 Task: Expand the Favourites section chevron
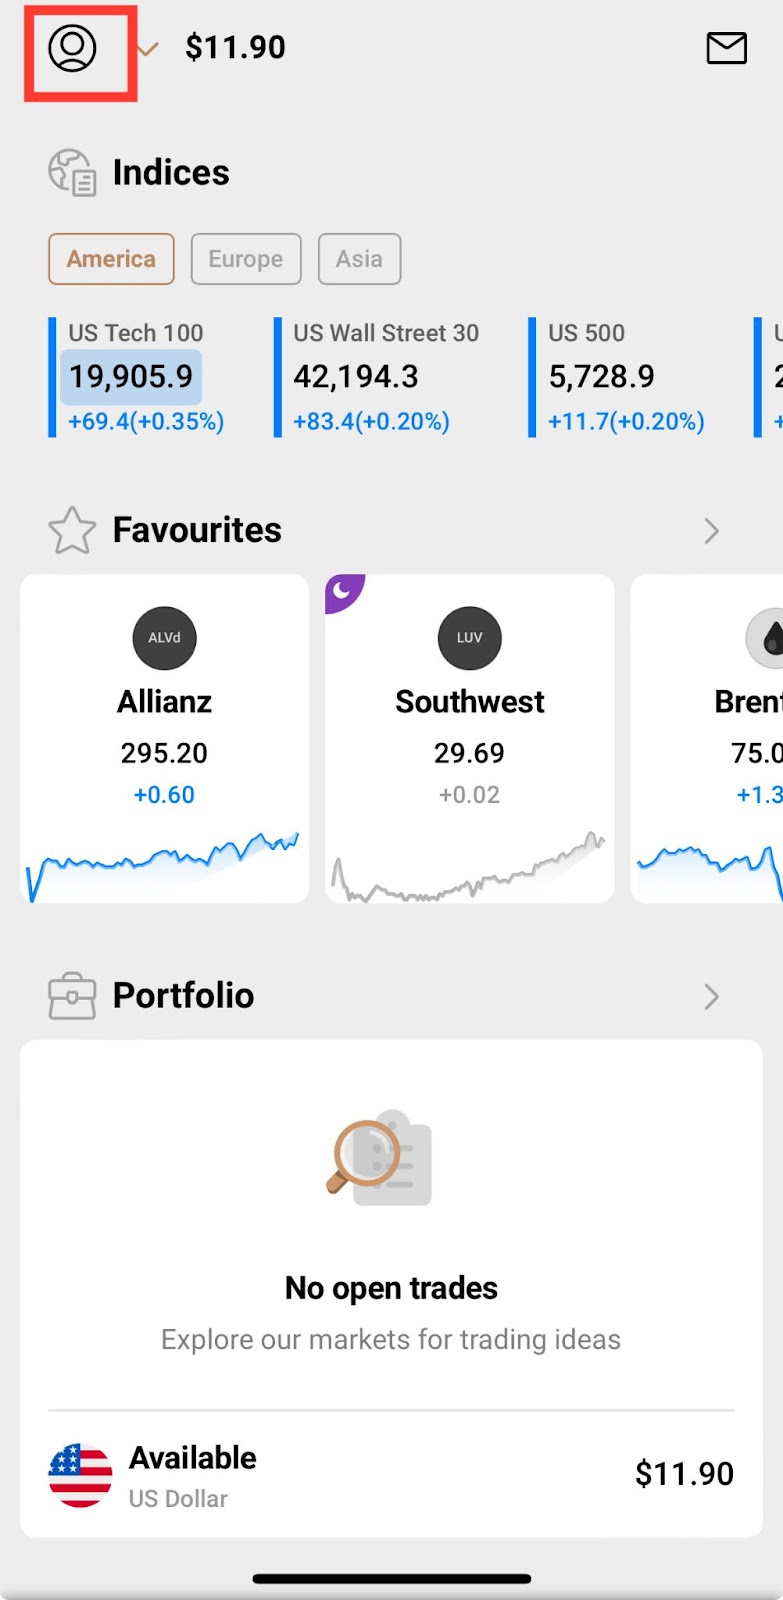pos(711,530)
